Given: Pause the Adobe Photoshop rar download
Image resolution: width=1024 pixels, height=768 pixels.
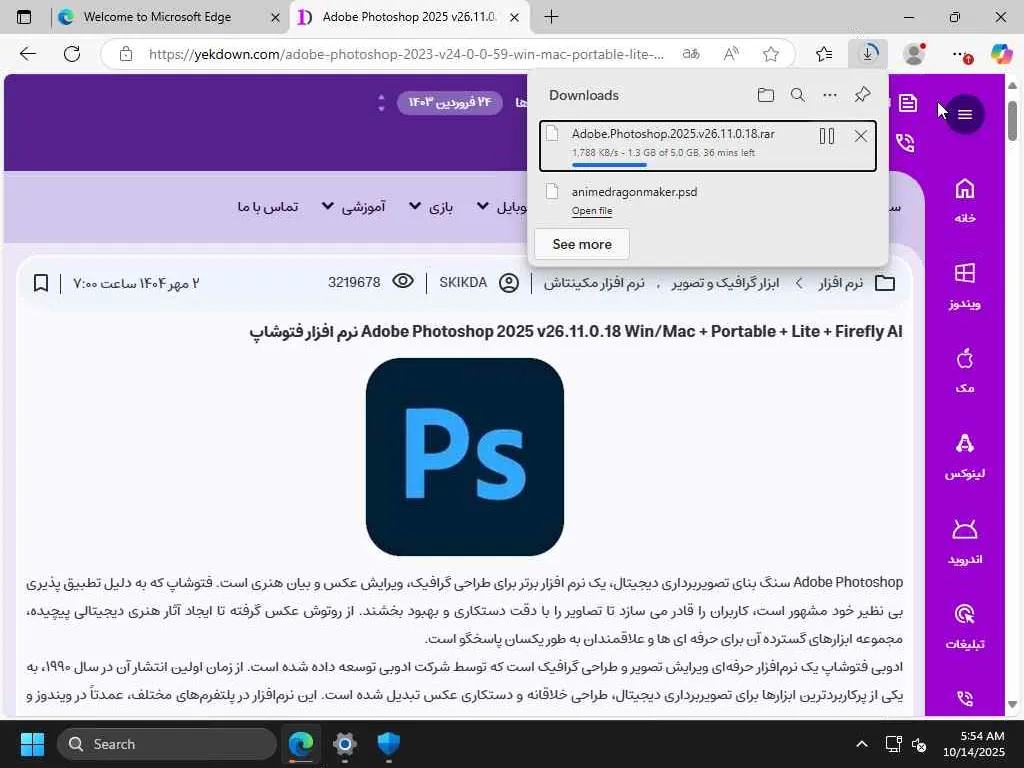Looking at the screenshot, I should [x=827, y=136].
